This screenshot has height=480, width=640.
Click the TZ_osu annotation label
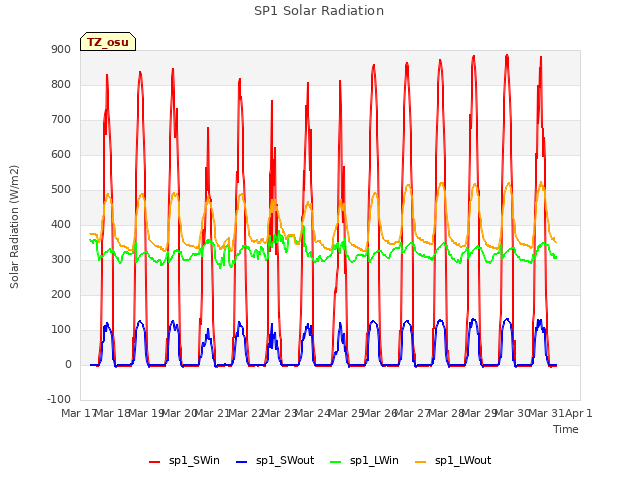point(108,42)
